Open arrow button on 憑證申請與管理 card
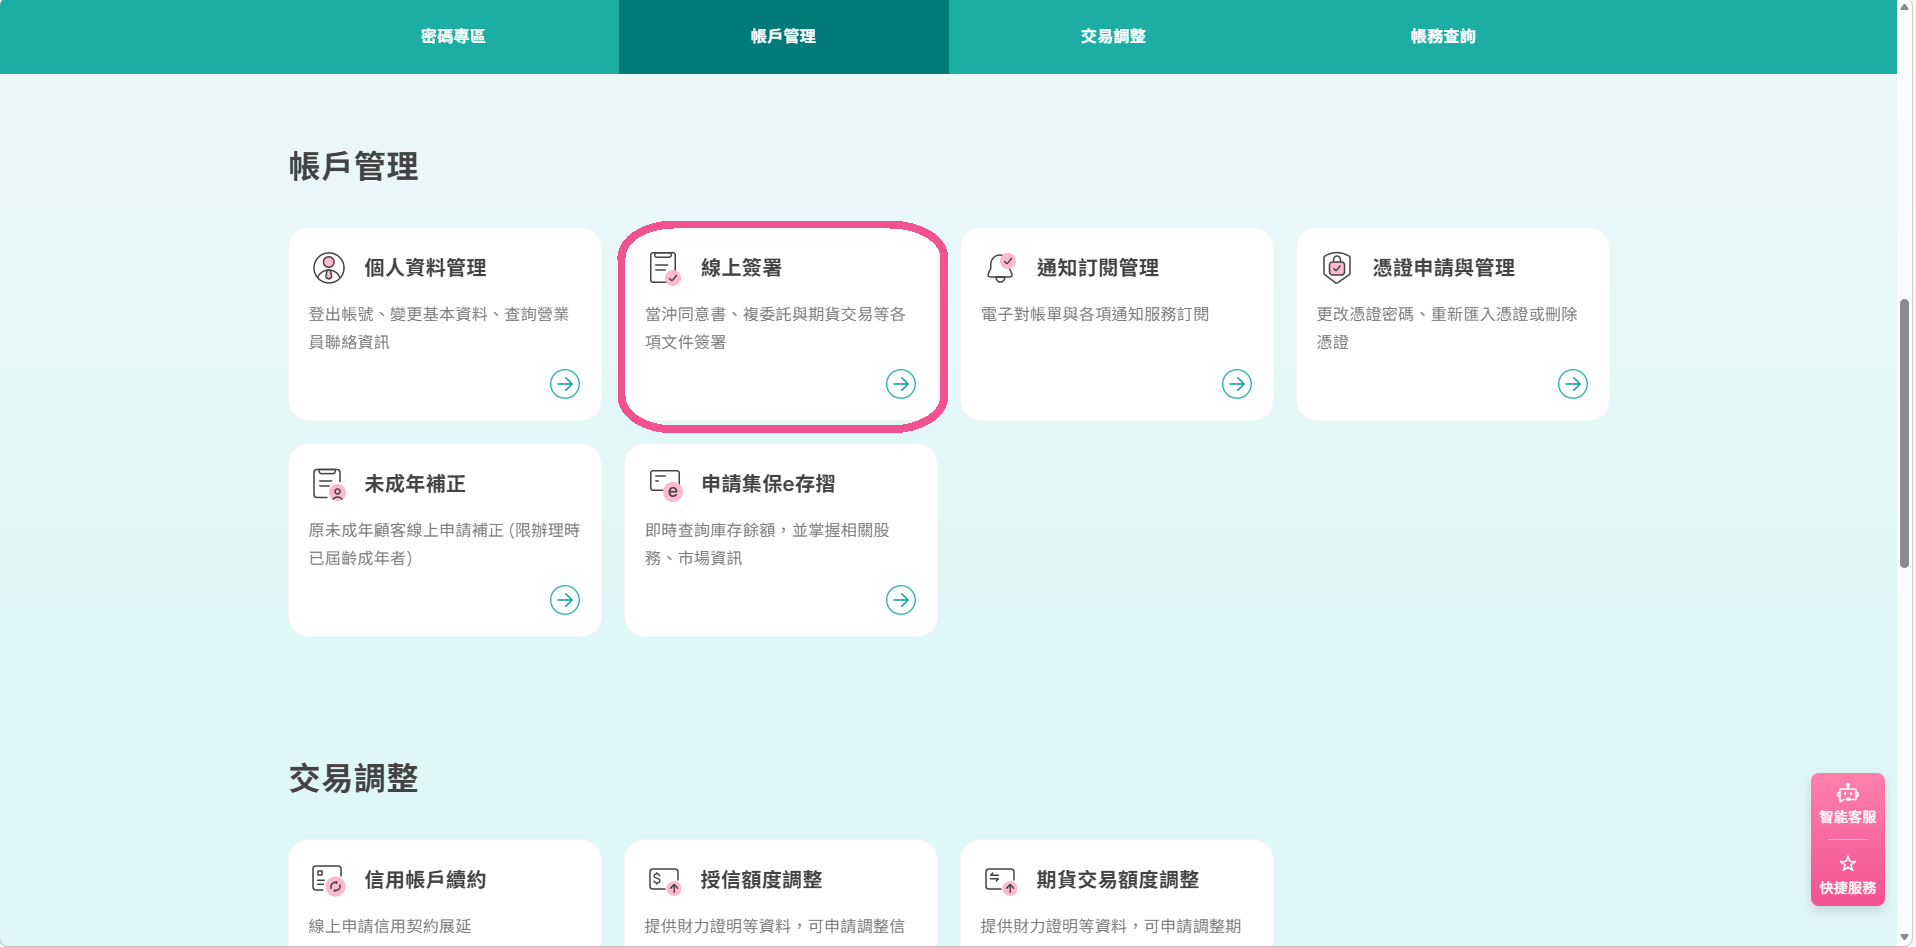The height and width of the screenshot is (947, 1916). tap(1573, 384)
